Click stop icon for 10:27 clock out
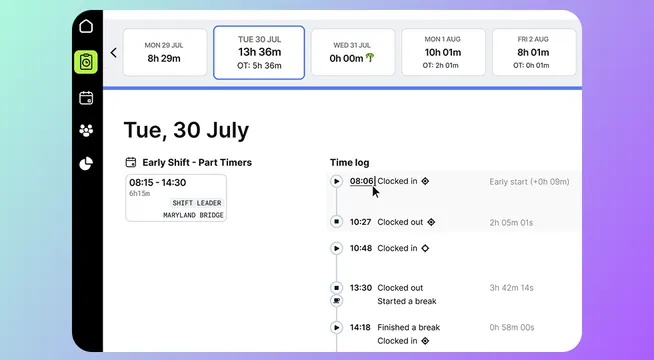Screen dimensions: 654x360 (x=336, y=222)
